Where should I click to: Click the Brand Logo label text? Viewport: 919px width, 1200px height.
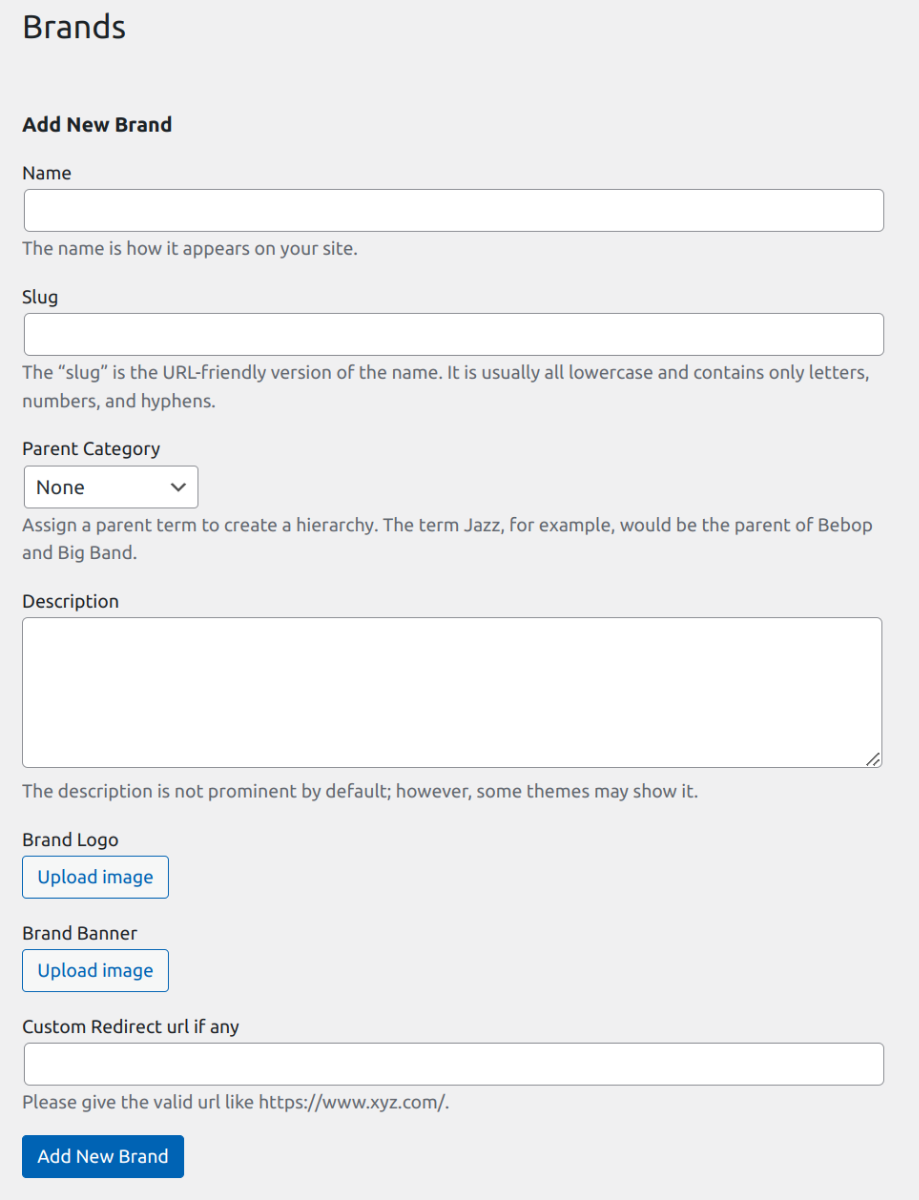[70, 840]
